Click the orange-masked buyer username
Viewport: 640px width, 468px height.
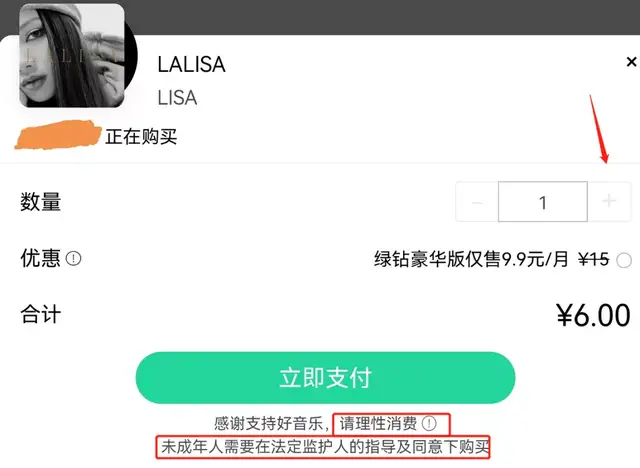click(58, 135)
